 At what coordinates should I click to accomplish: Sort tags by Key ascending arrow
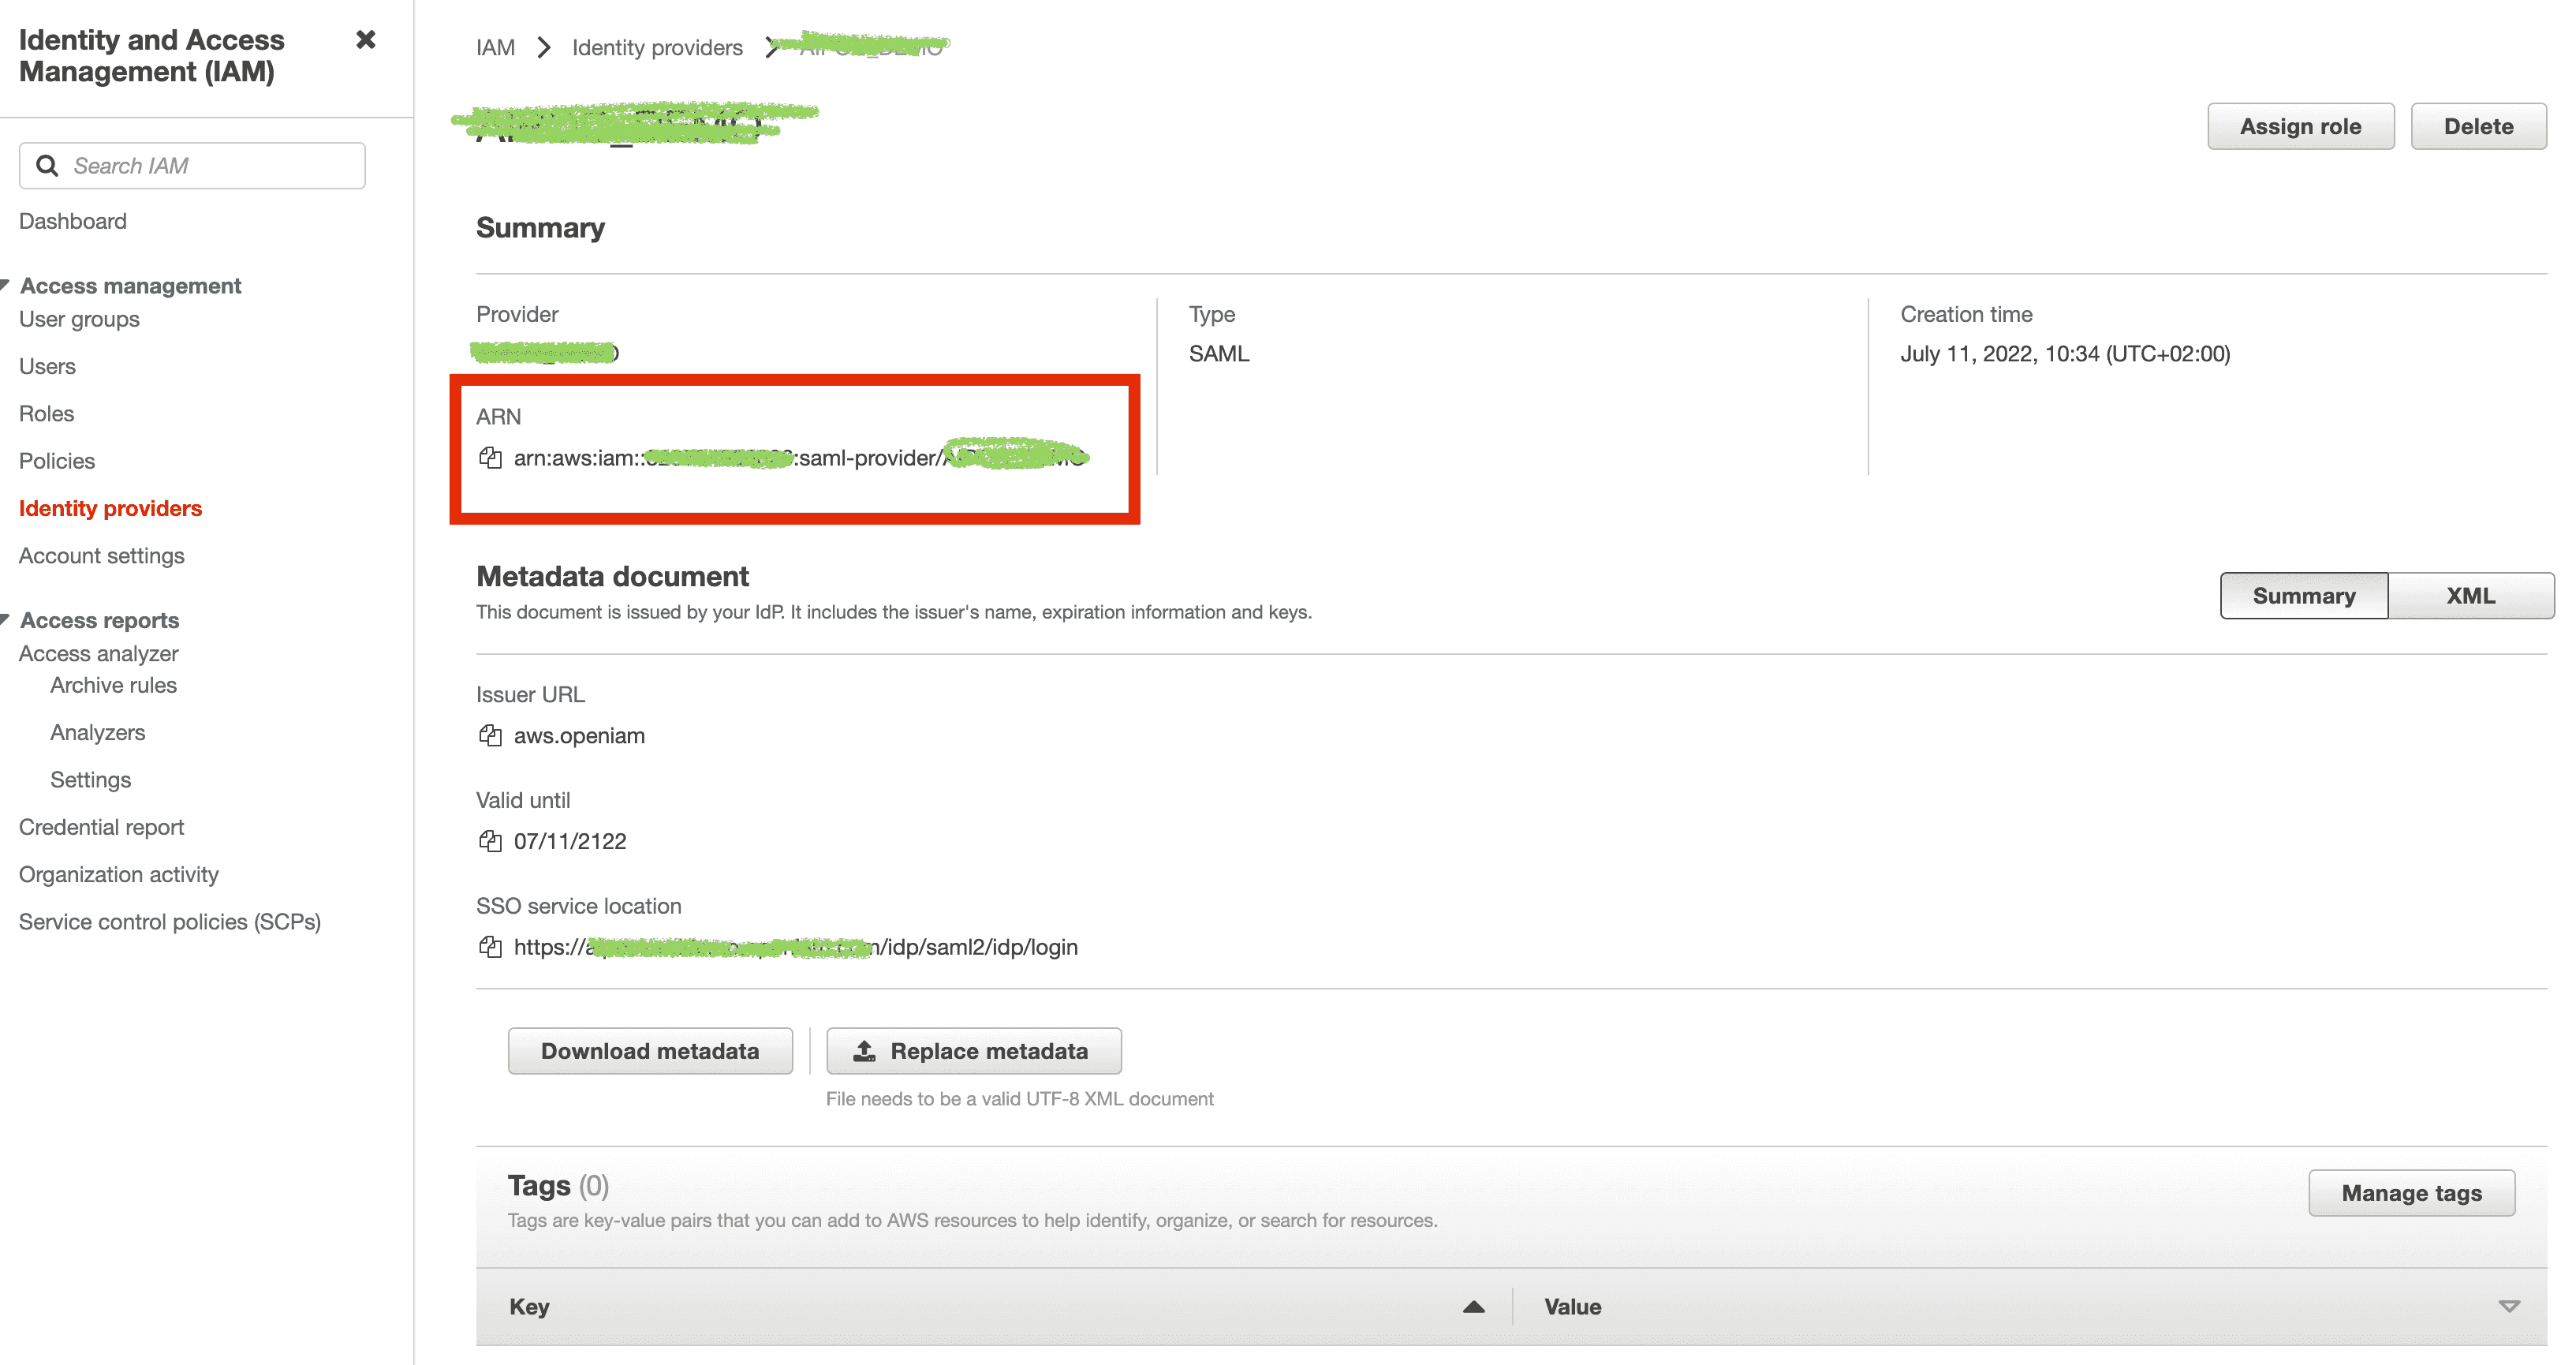(x=1473, y=1307)
